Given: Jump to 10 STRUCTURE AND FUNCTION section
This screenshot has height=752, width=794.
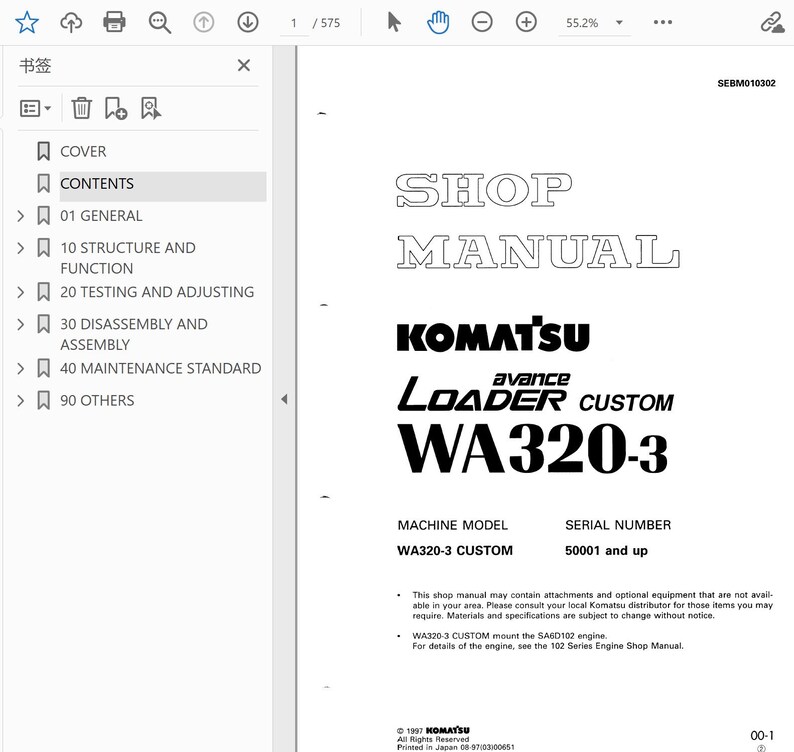Looking at the screenshot, I should [128, 258].
